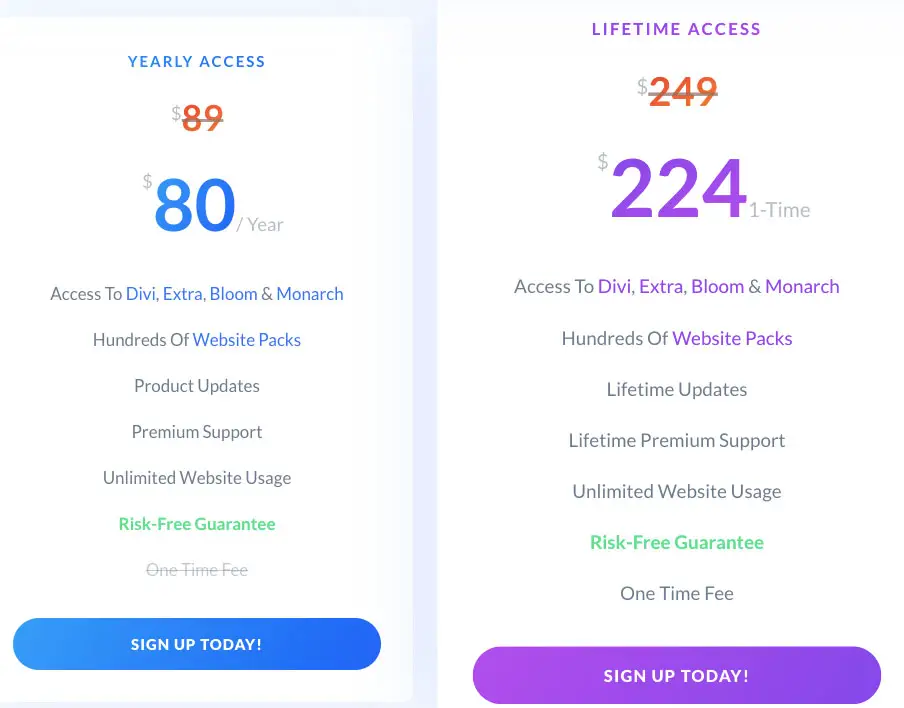Open the Divi link in Lifetime Access
This screenshot has width=904, height=708.
click(615, 286)
